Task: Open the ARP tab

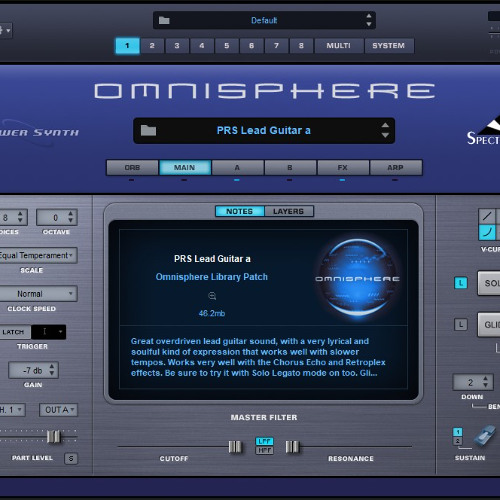Action: coord(396,168)
